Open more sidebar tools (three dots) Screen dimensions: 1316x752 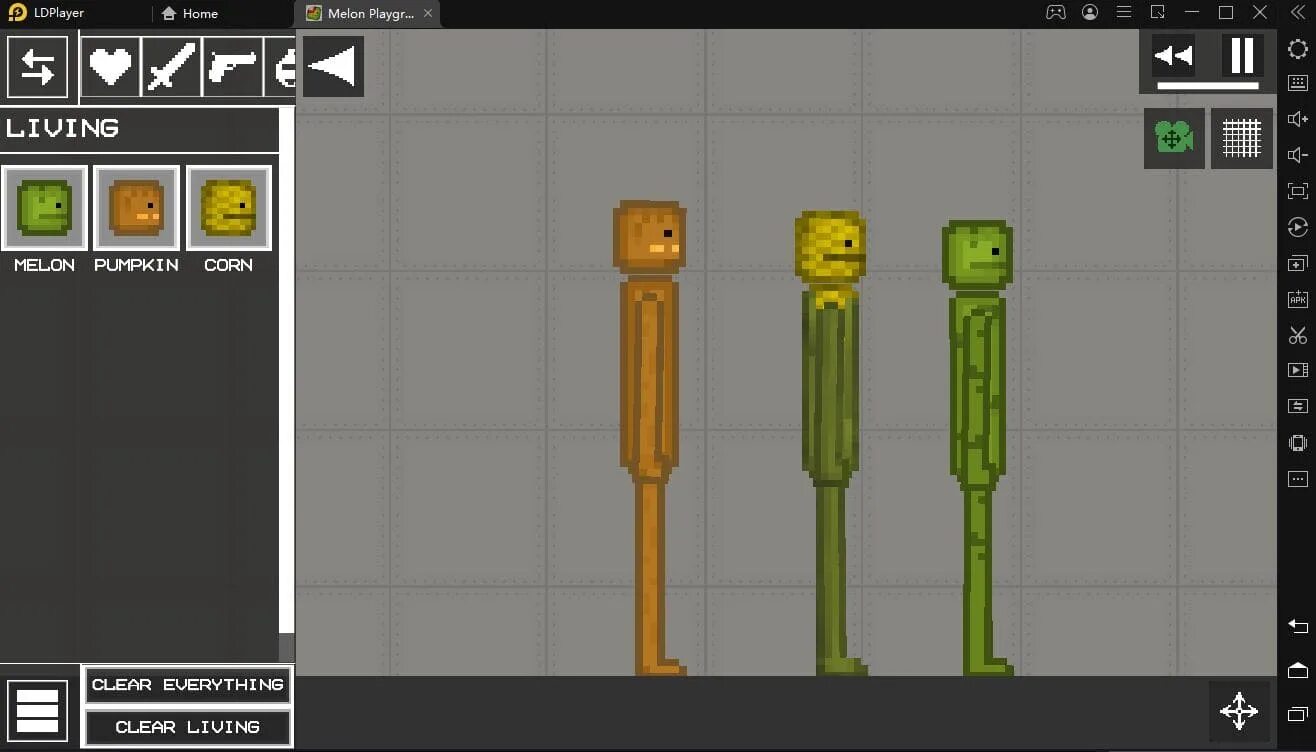[x=1297, y=479]
